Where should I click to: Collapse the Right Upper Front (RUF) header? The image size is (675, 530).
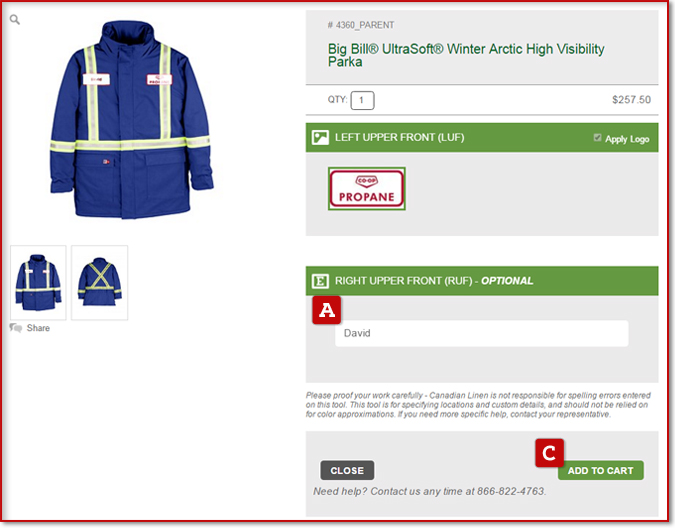482,281
